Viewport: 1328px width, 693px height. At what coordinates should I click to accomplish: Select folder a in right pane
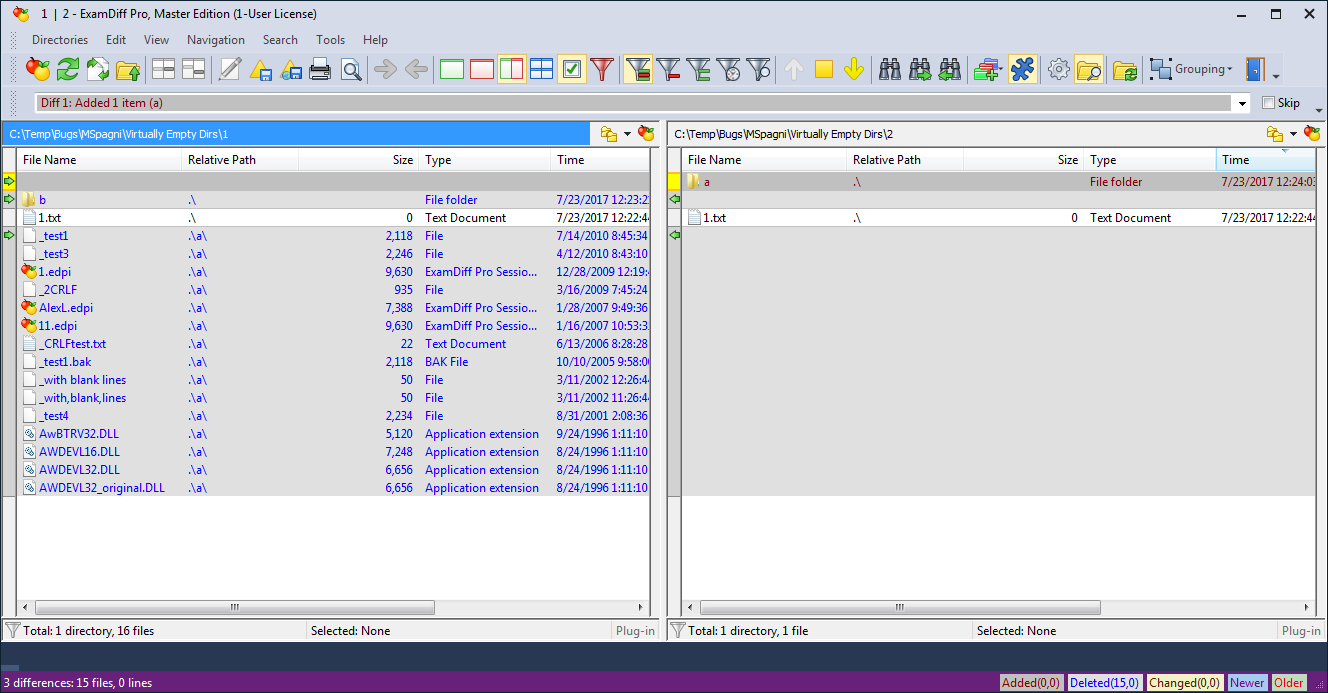[998, 182]
